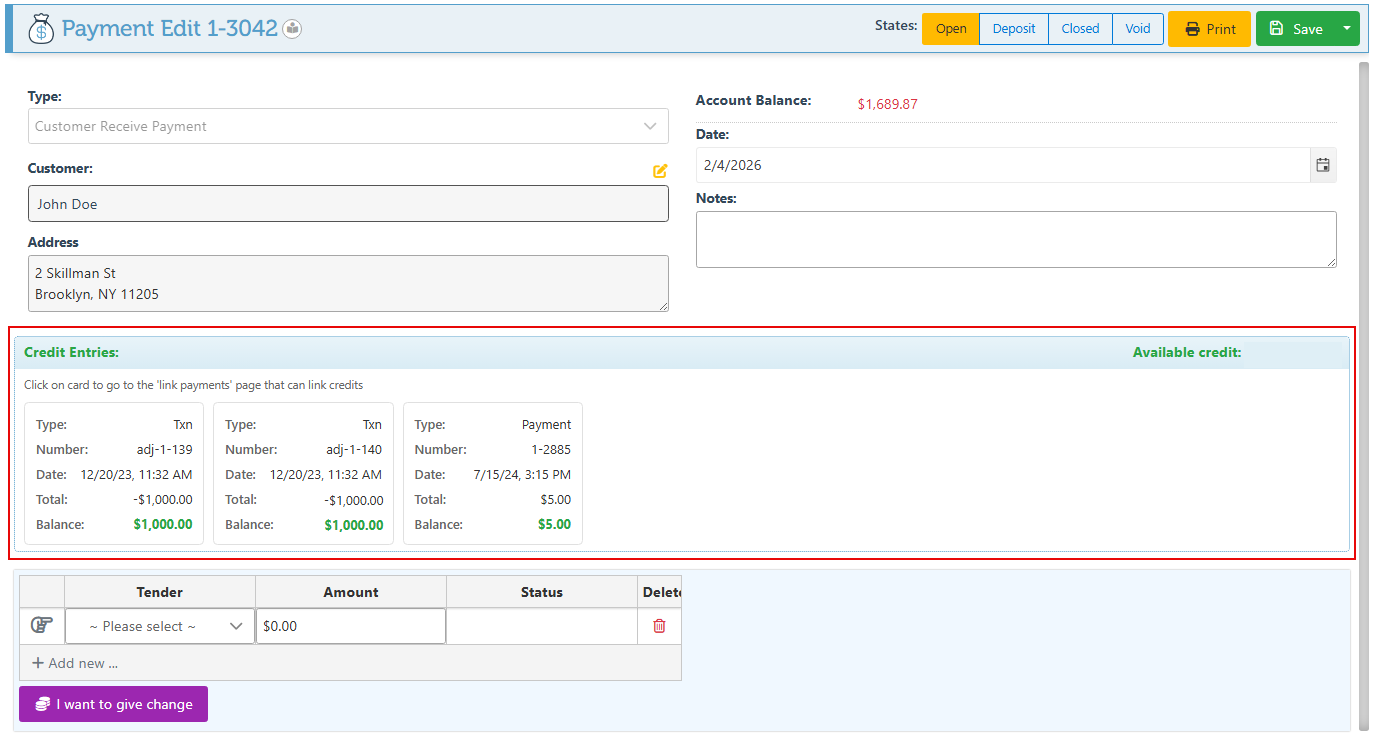Image resolution: width=1375 pixels, height=739 pixels.
Task: Click the Print button
Action: (x=1209, y=29)
